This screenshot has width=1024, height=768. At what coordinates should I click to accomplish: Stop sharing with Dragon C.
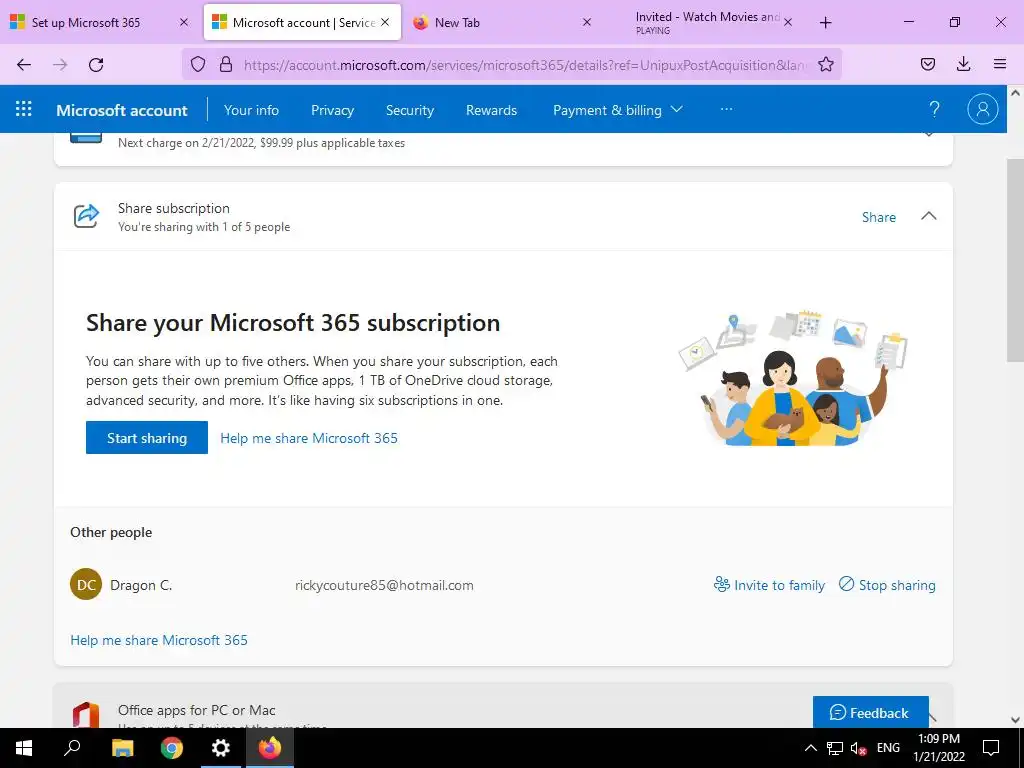click(887, 584)
